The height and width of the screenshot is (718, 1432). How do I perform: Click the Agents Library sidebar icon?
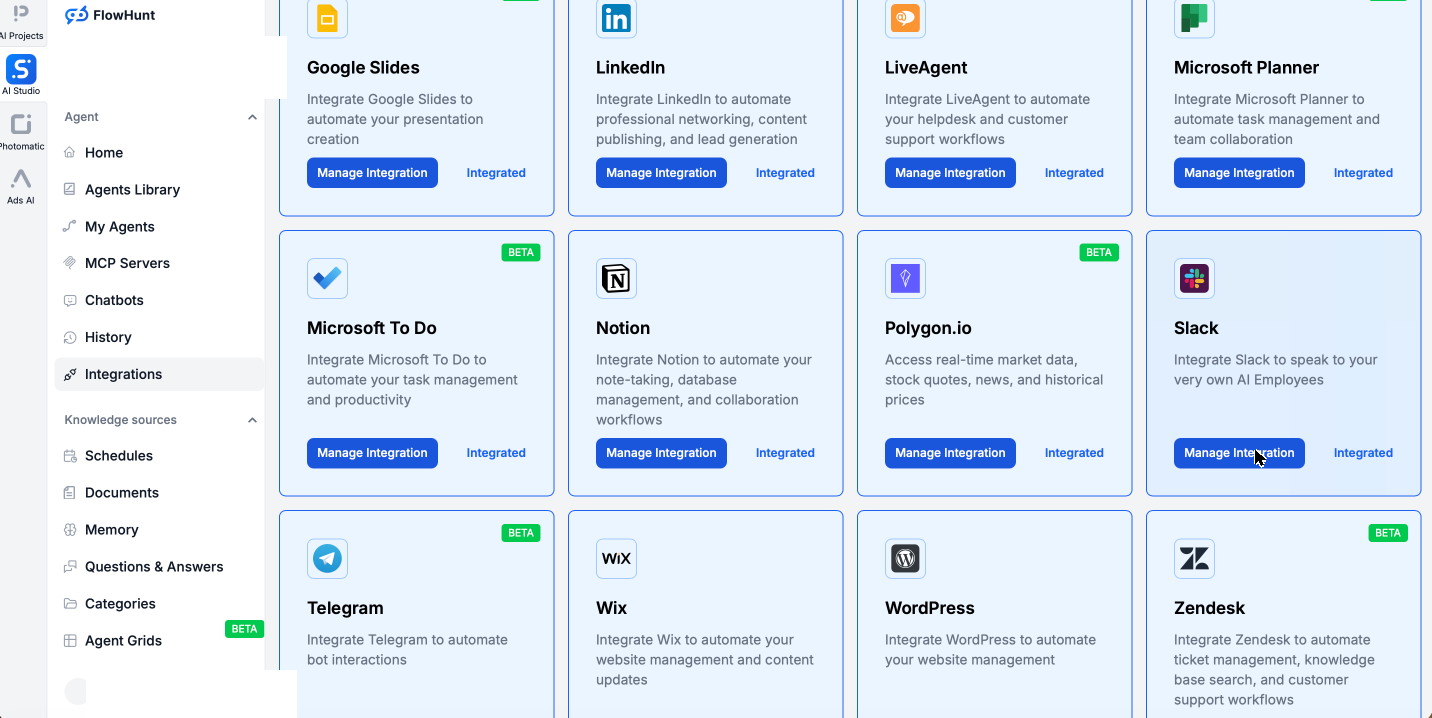click(70, 190)
